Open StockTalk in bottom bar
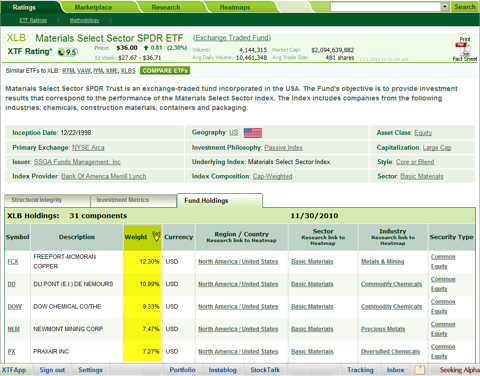480x376 pixels. tap(265, 370)
